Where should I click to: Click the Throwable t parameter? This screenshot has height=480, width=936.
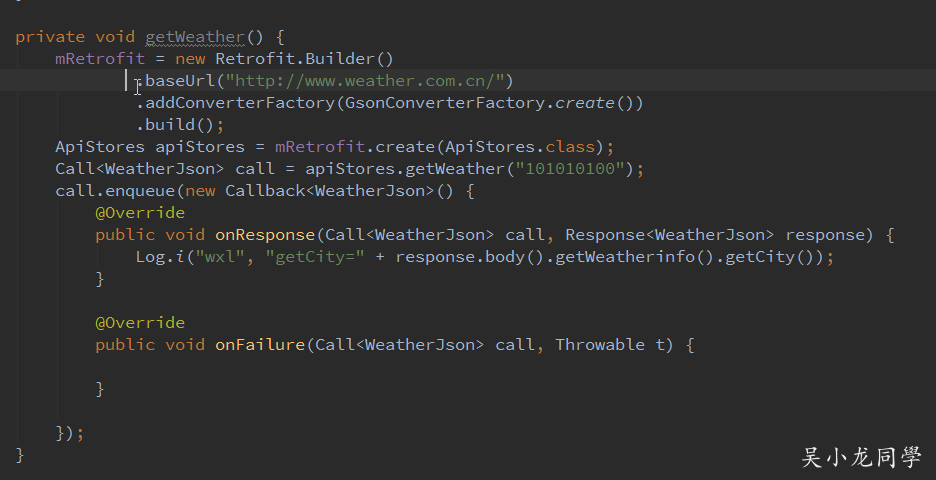coord(609,344)
